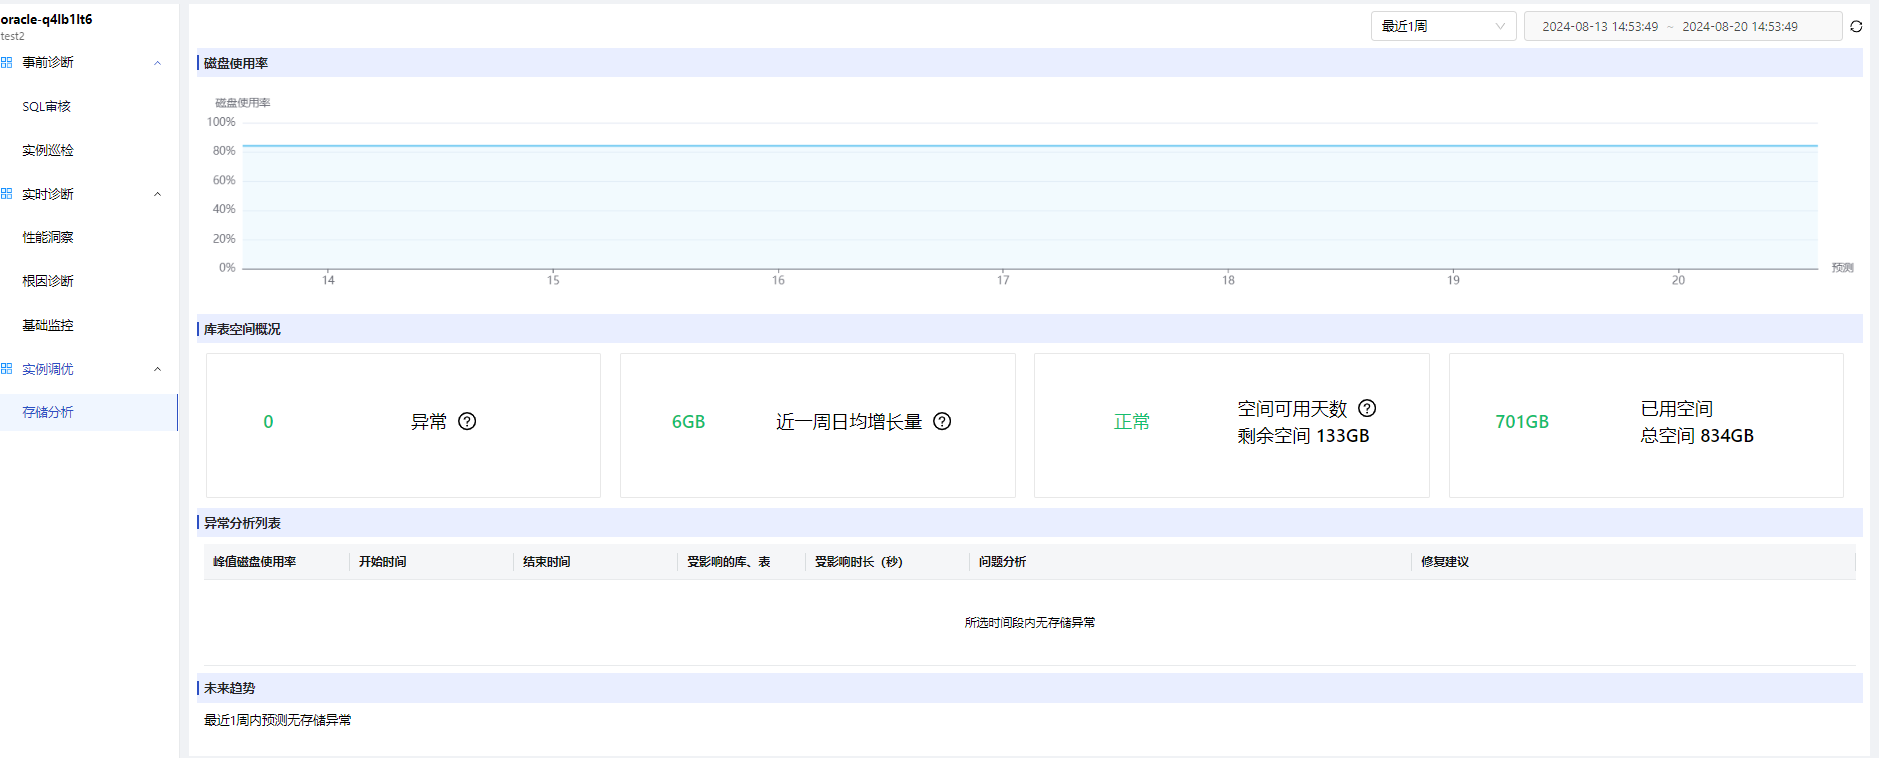Viewport: 1879px width, 758px height.
Task: Click the 6GB daily growth value
Action: 688,422
